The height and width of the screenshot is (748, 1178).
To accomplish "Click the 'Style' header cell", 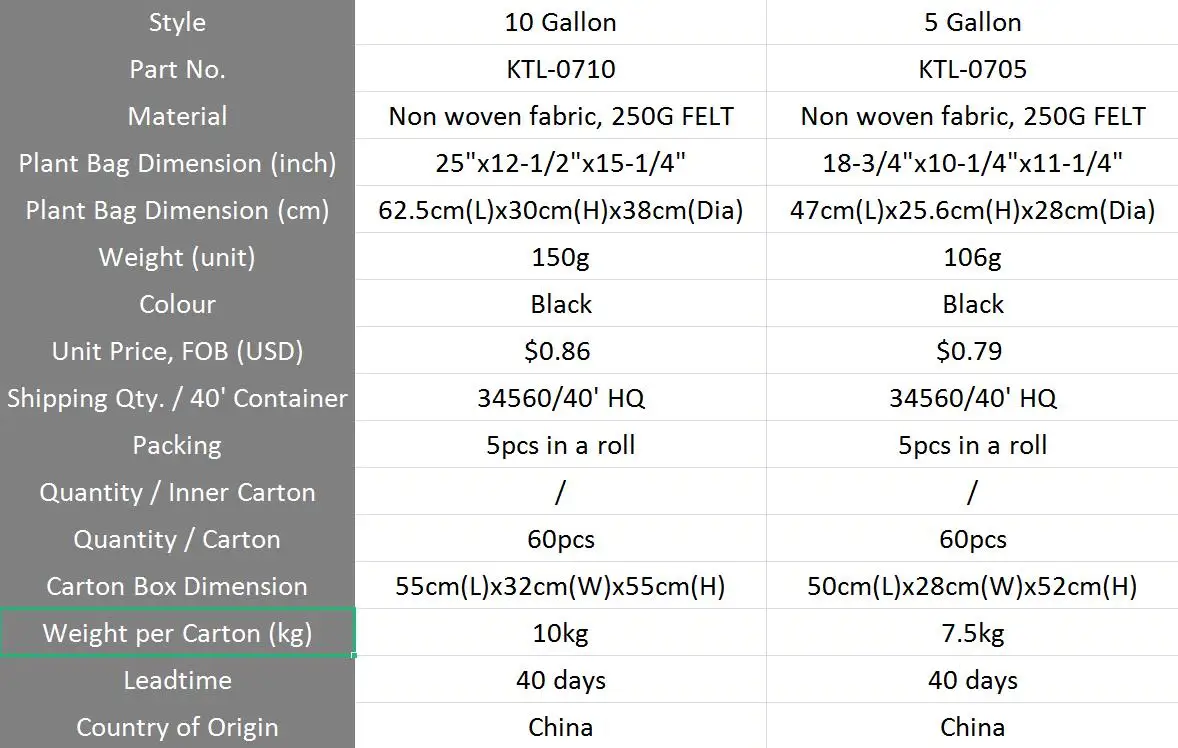I will click(x=177, y=22).
